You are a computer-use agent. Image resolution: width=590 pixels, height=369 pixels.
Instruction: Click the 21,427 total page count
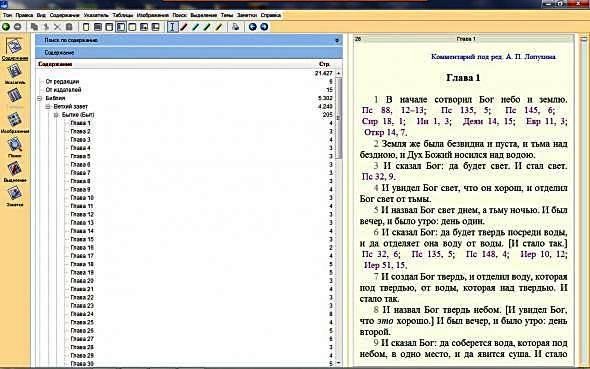click(324, 73)
